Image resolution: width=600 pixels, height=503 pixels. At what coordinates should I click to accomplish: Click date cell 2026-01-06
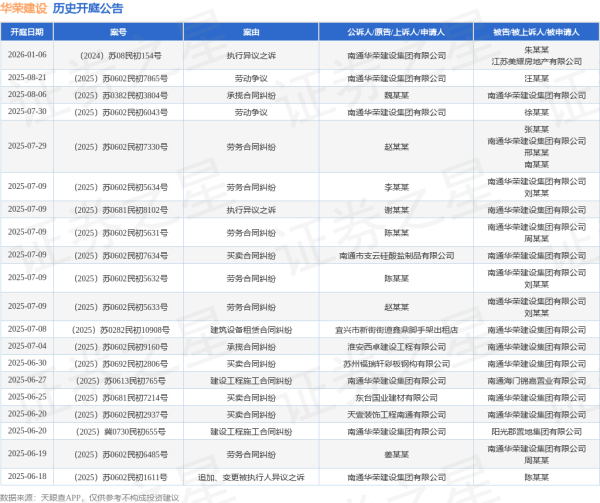tap(27, 55)
